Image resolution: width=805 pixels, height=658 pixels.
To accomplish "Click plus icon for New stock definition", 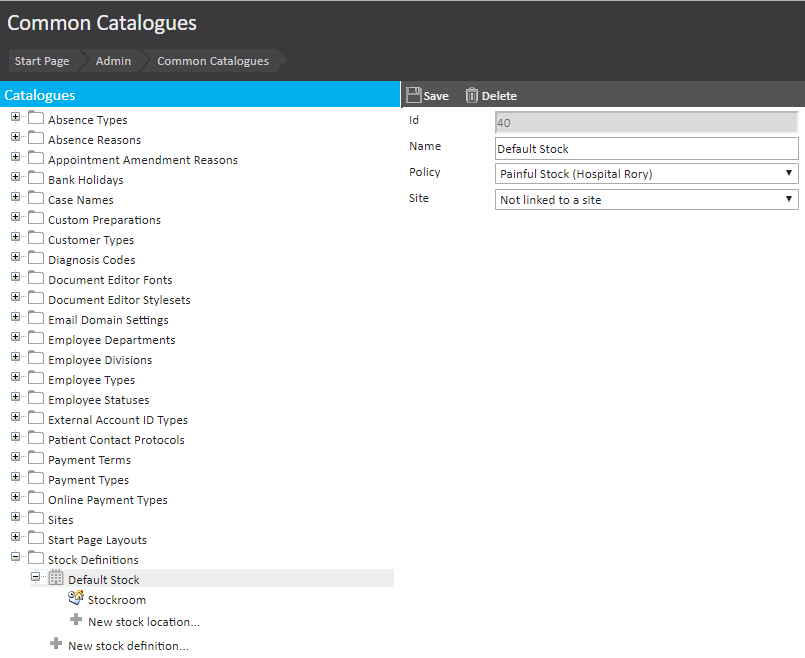I will click(56, 645).
